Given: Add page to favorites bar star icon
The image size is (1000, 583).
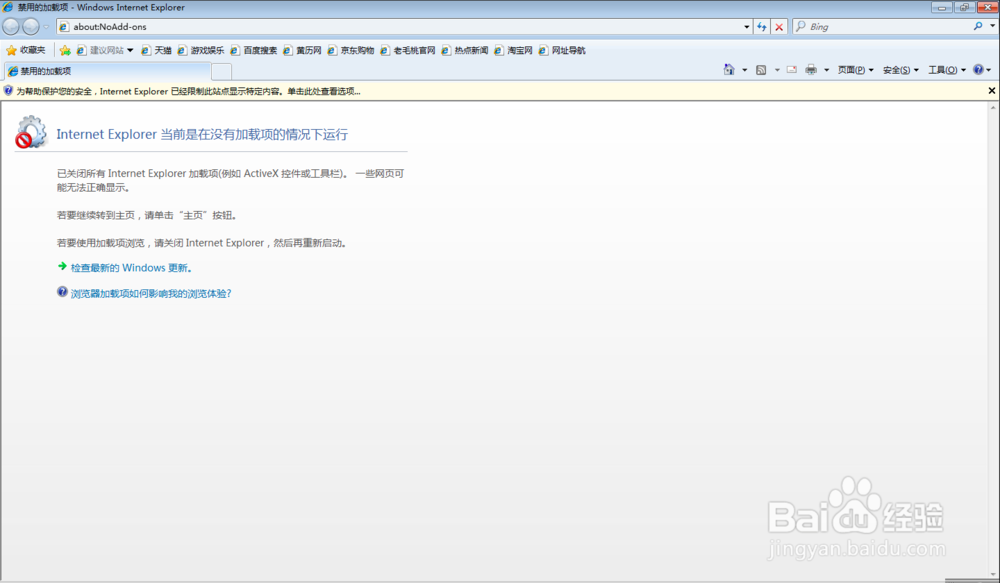Looking at the screenshot, I should pyautogui.click(x=65, y=50).
